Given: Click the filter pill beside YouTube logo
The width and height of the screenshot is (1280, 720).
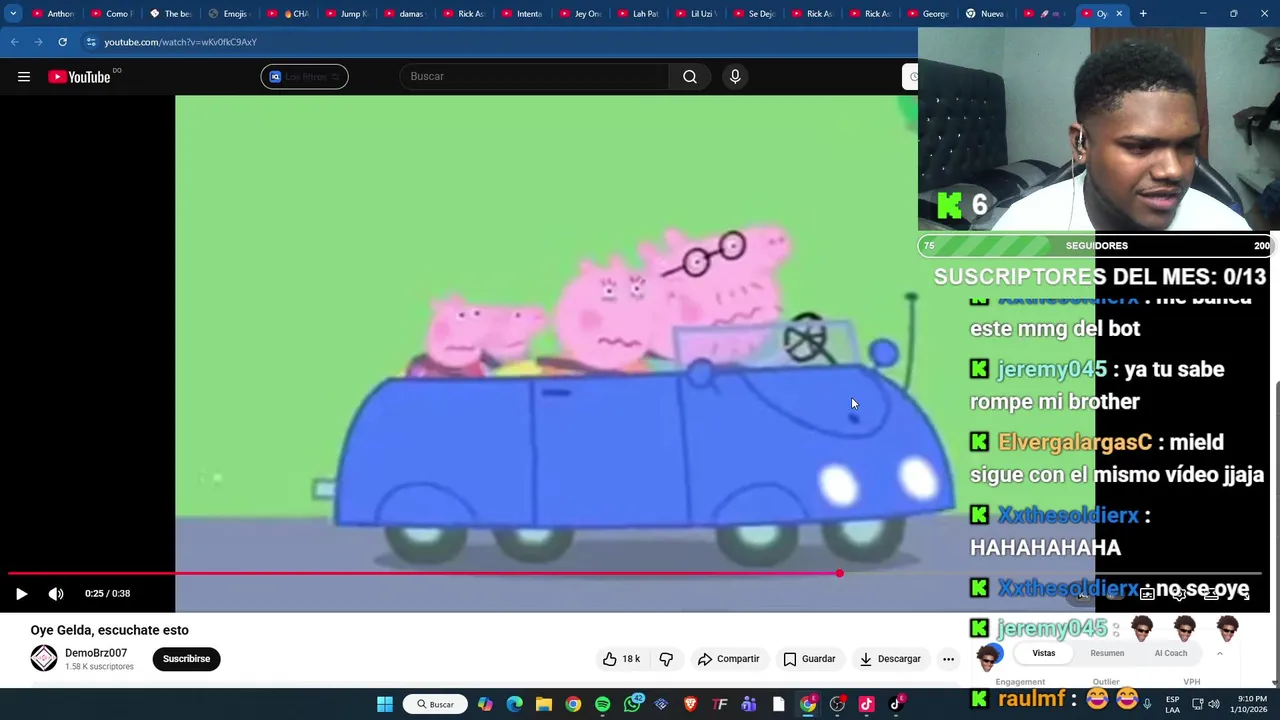Looking at the screenshot, I should (305, 77).
